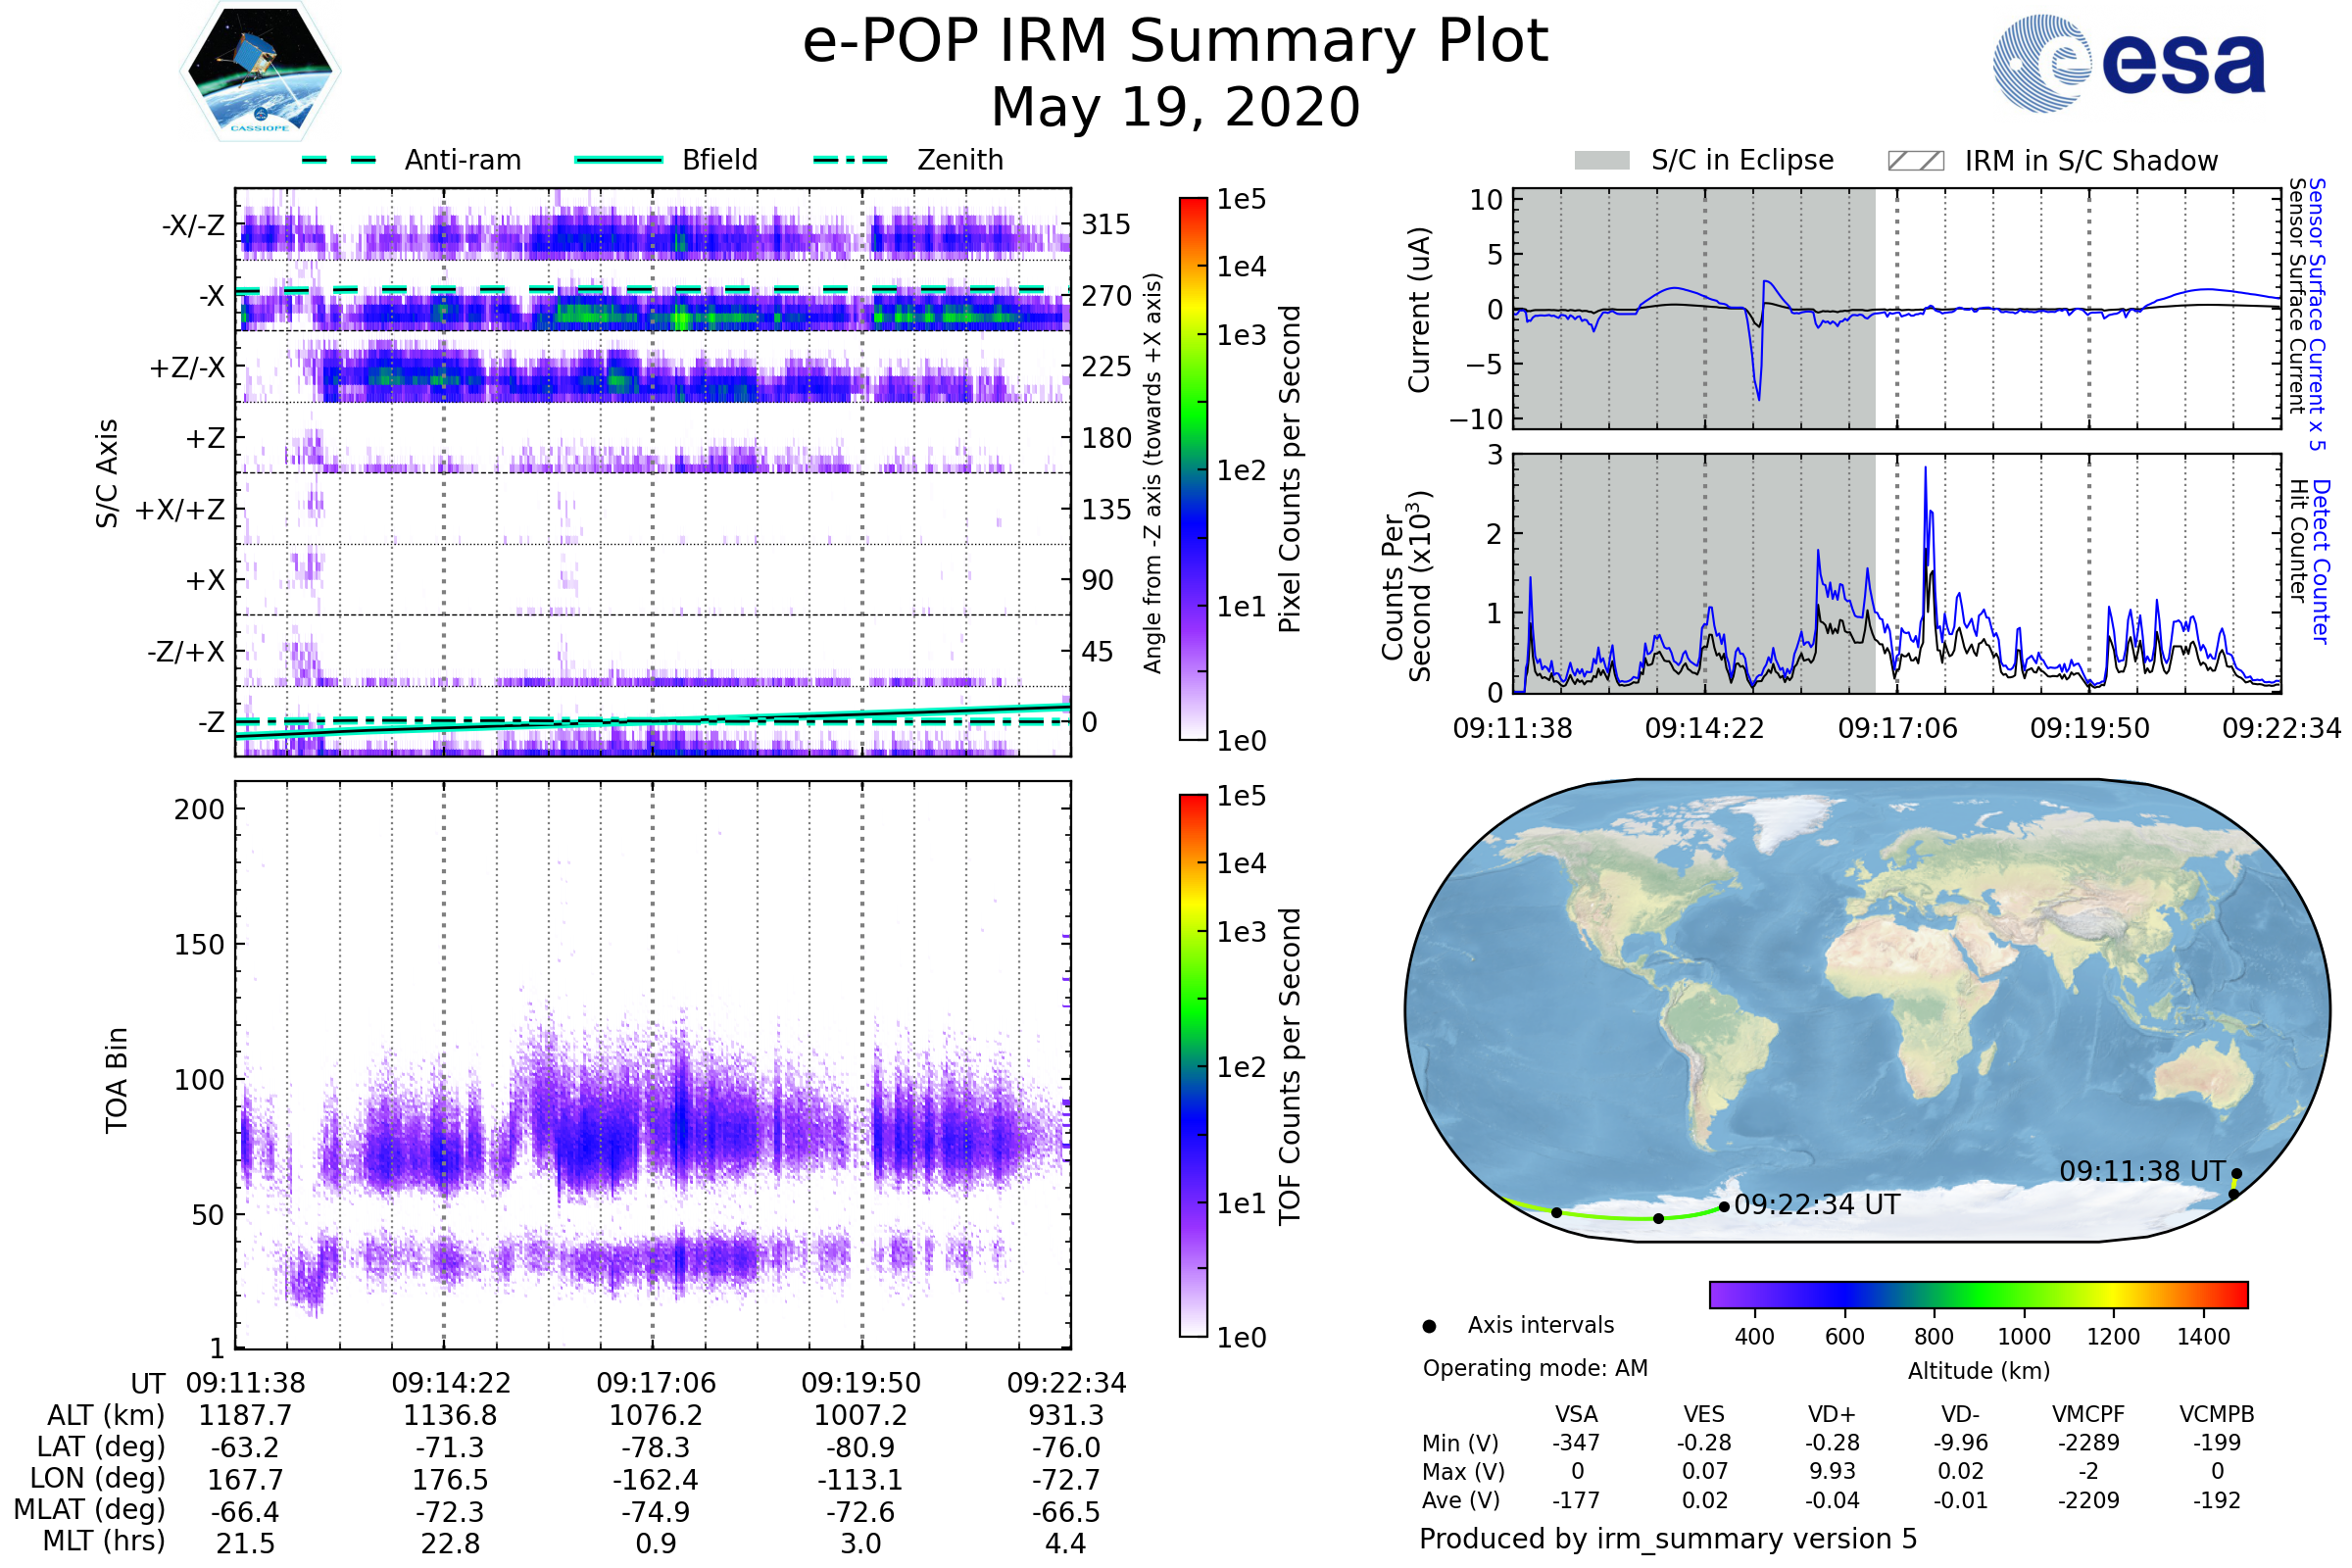Click the Operating mode: AM text

coord(1535,1368)
